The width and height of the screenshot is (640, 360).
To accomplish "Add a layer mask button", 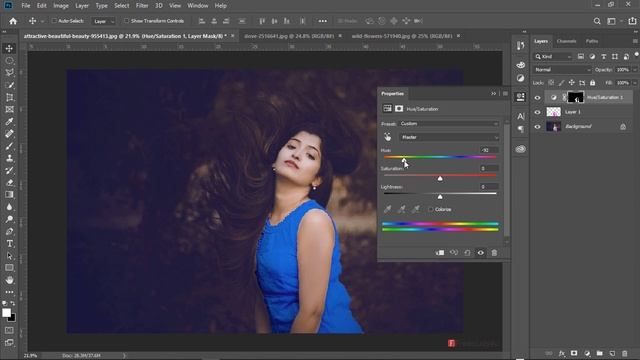I will pyautogui.click(x=574, y=353).
